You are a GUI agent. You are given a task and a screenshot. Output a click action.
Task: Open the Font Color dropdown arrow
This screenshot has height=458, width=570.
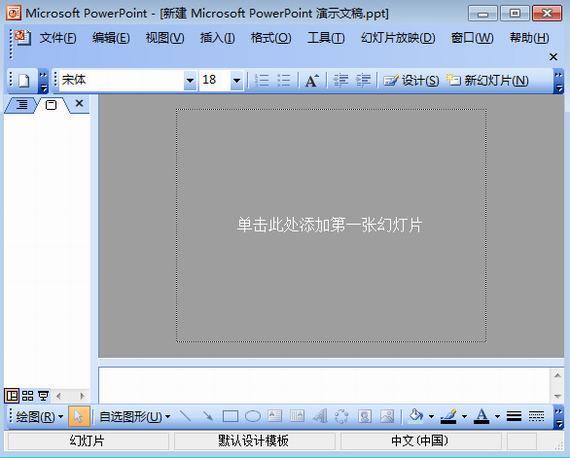pyautogui.click(x=497, y=417)
